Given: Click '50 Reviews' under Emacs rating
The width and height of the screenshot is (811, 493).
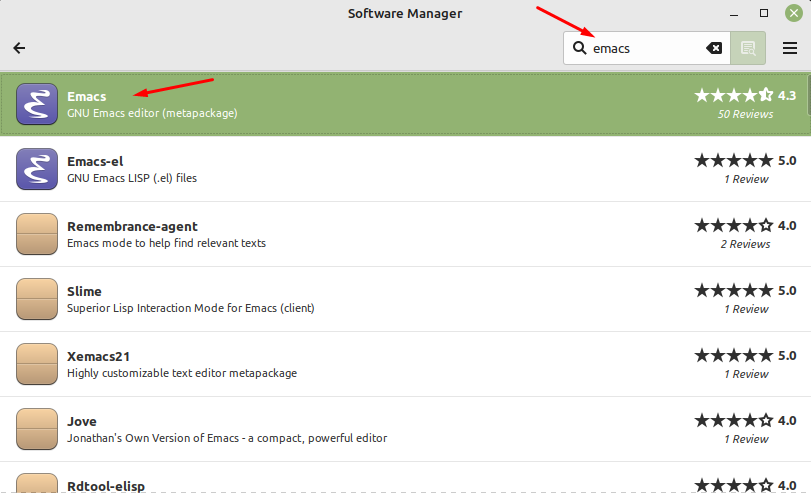Looking at the screenshot, I should point(745,114).
